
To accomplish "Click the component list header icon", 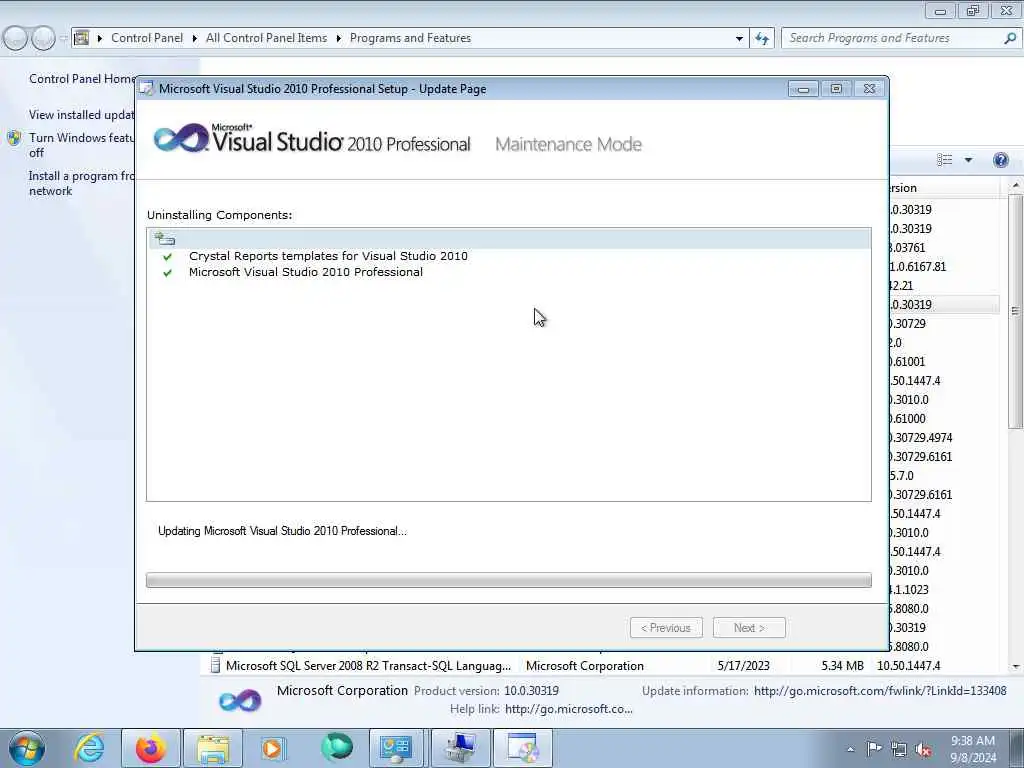I will [x=165, y=238].
